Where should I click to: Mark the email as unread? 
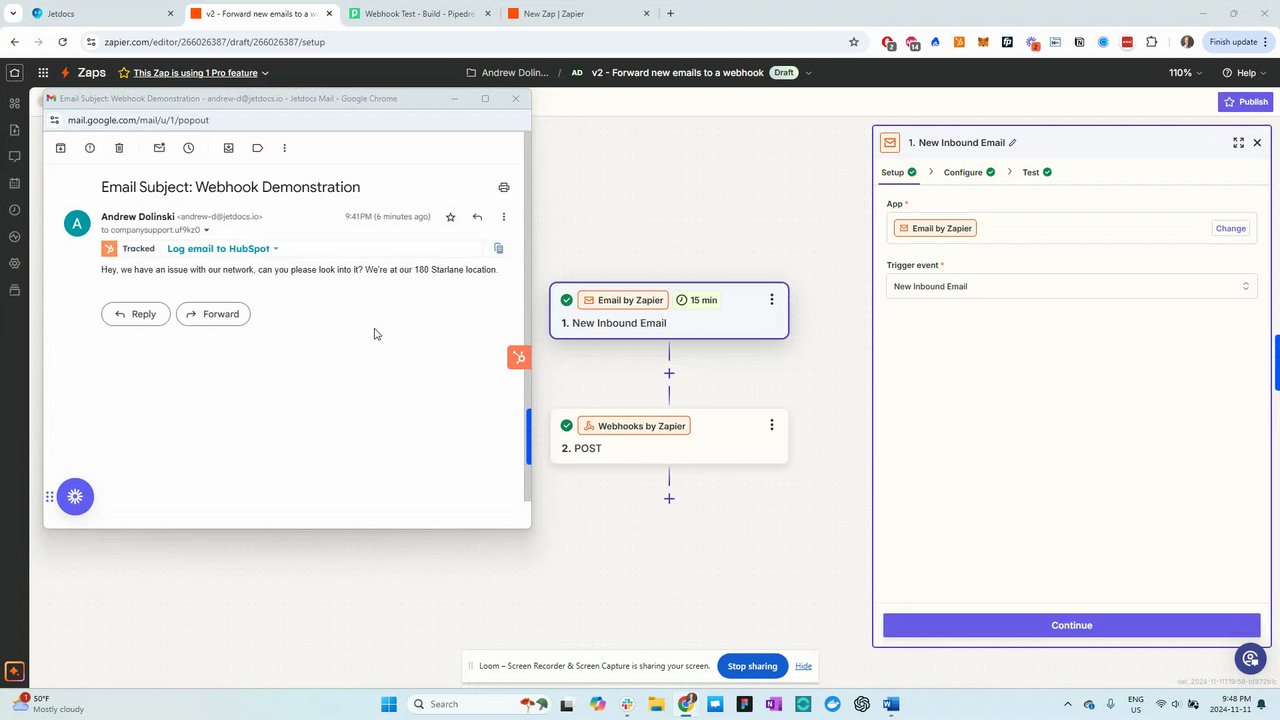(159, 148)
